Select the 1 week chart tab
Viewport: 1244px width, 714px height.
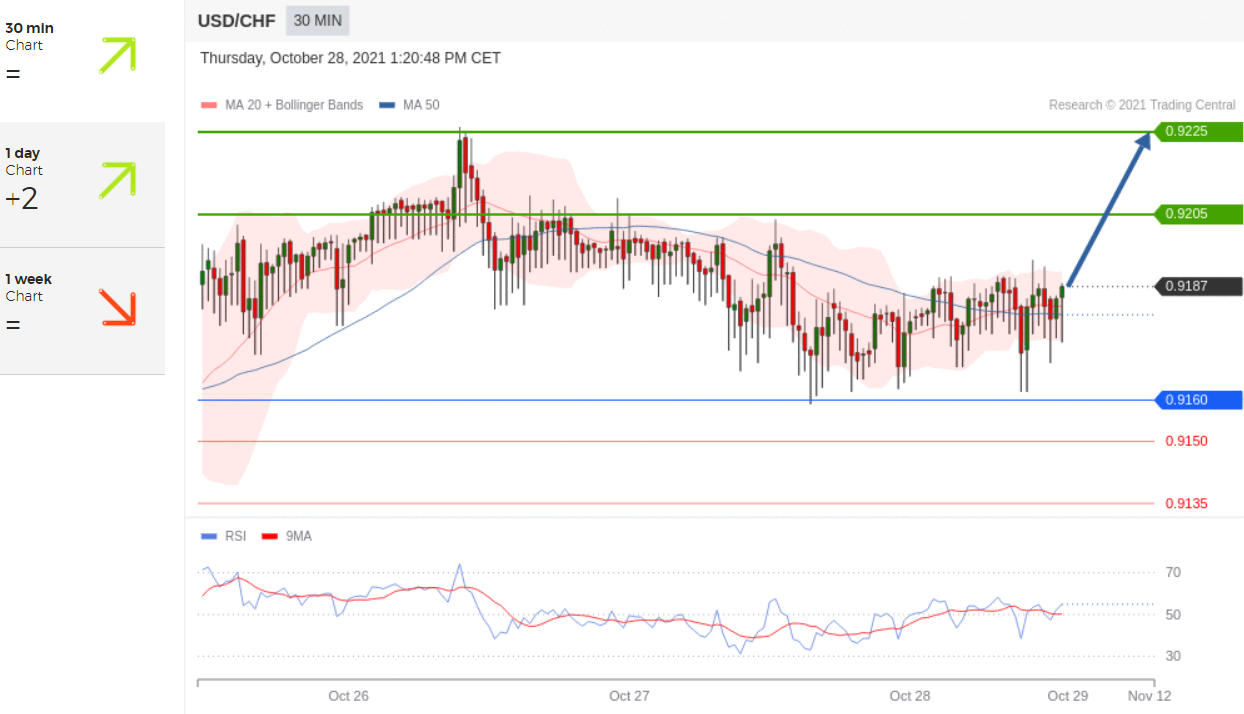82,311
